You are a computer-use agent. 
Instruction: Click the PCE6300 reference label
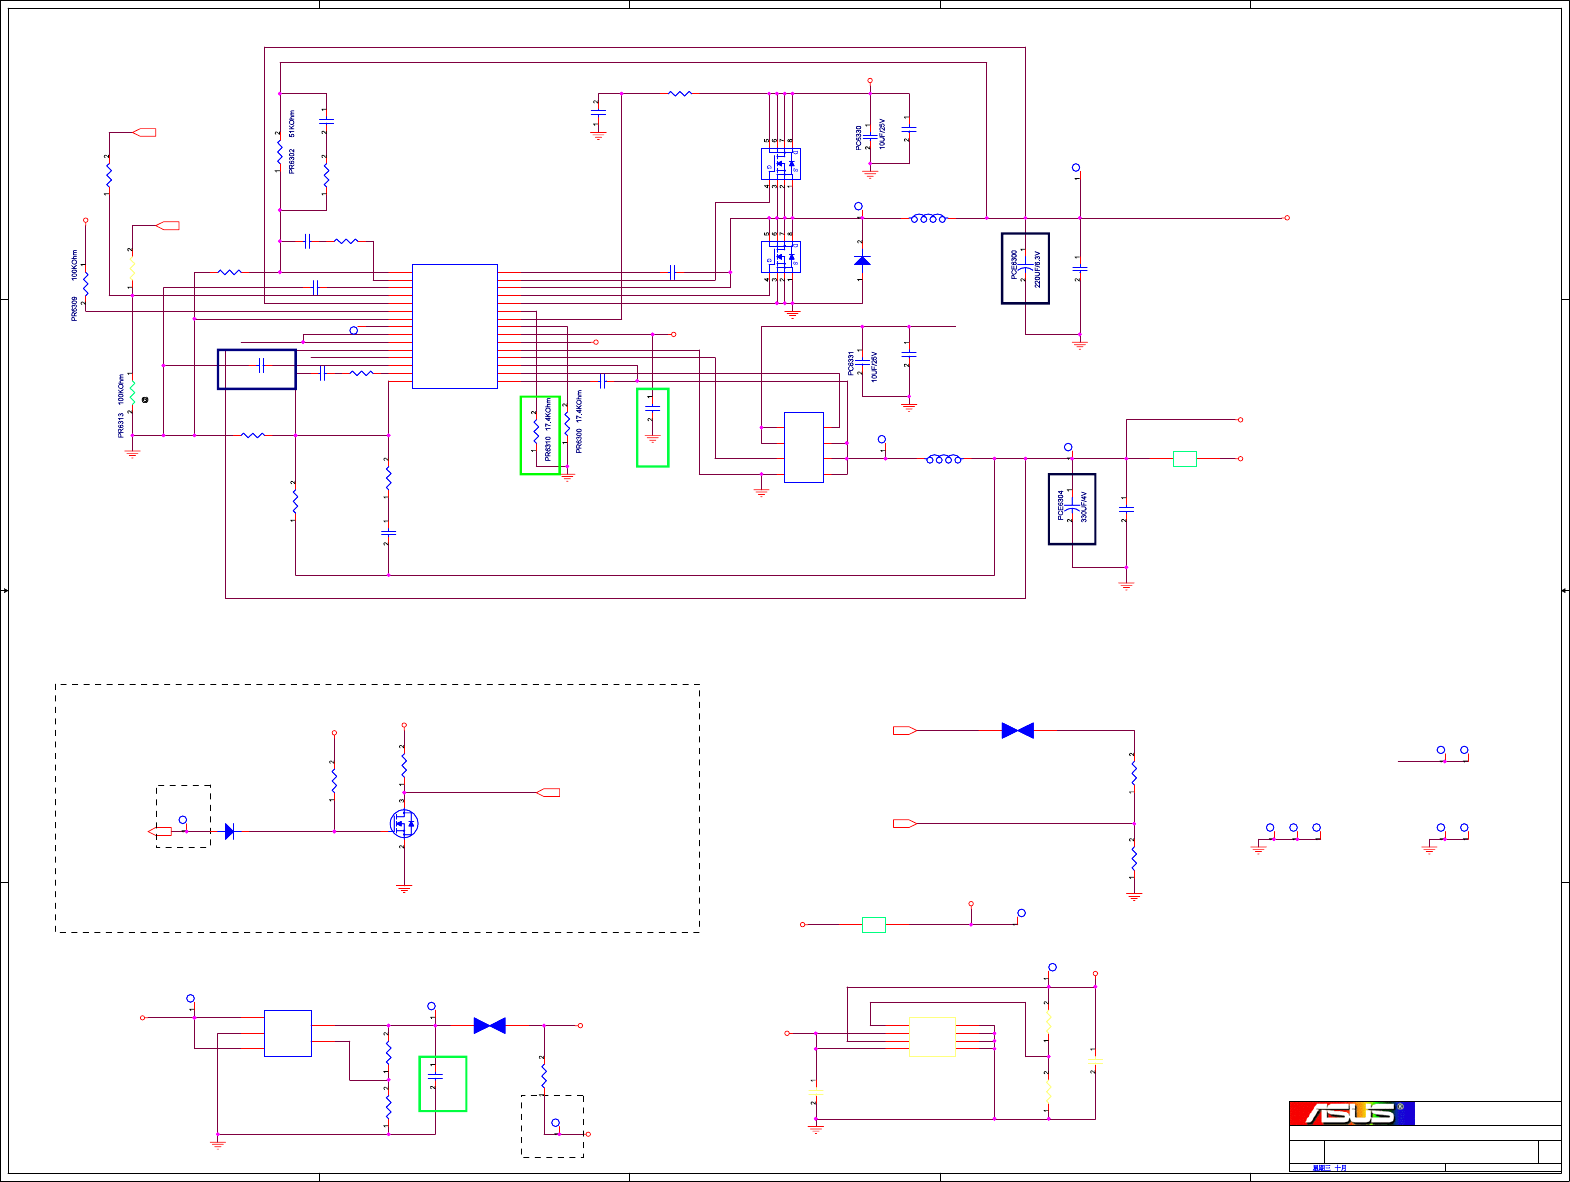pyautogui.click(x=1014, y=264)
